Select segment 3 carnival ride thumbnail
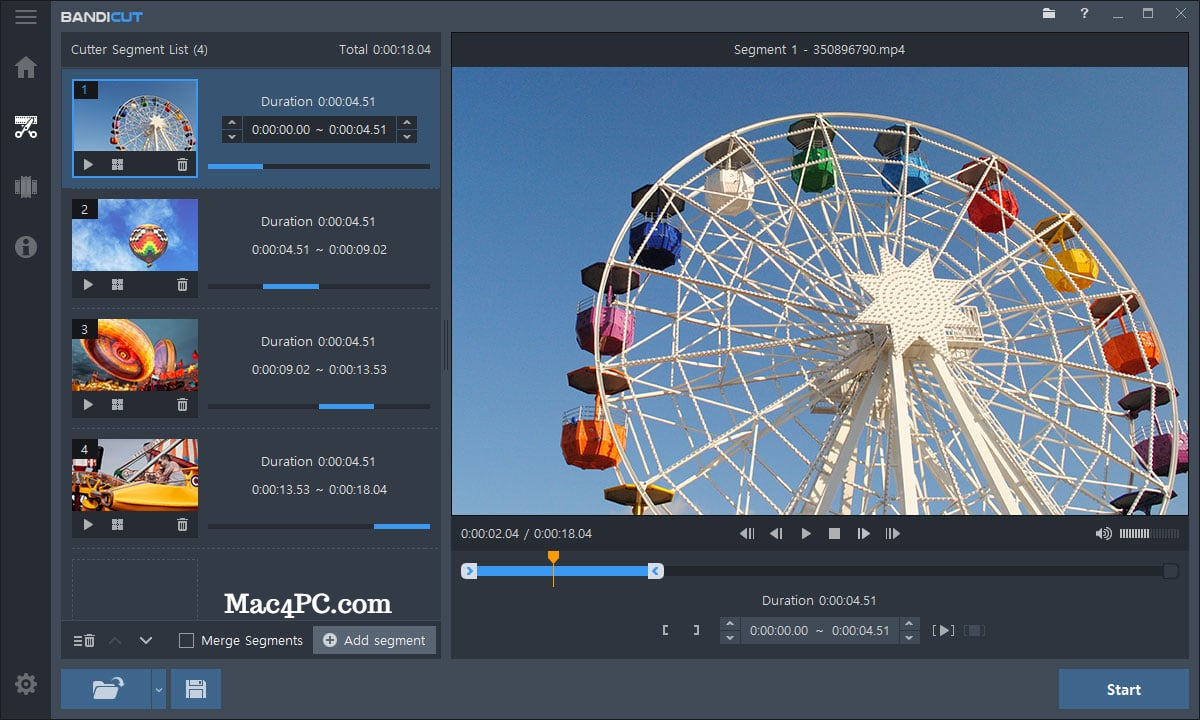 [135, 355]
